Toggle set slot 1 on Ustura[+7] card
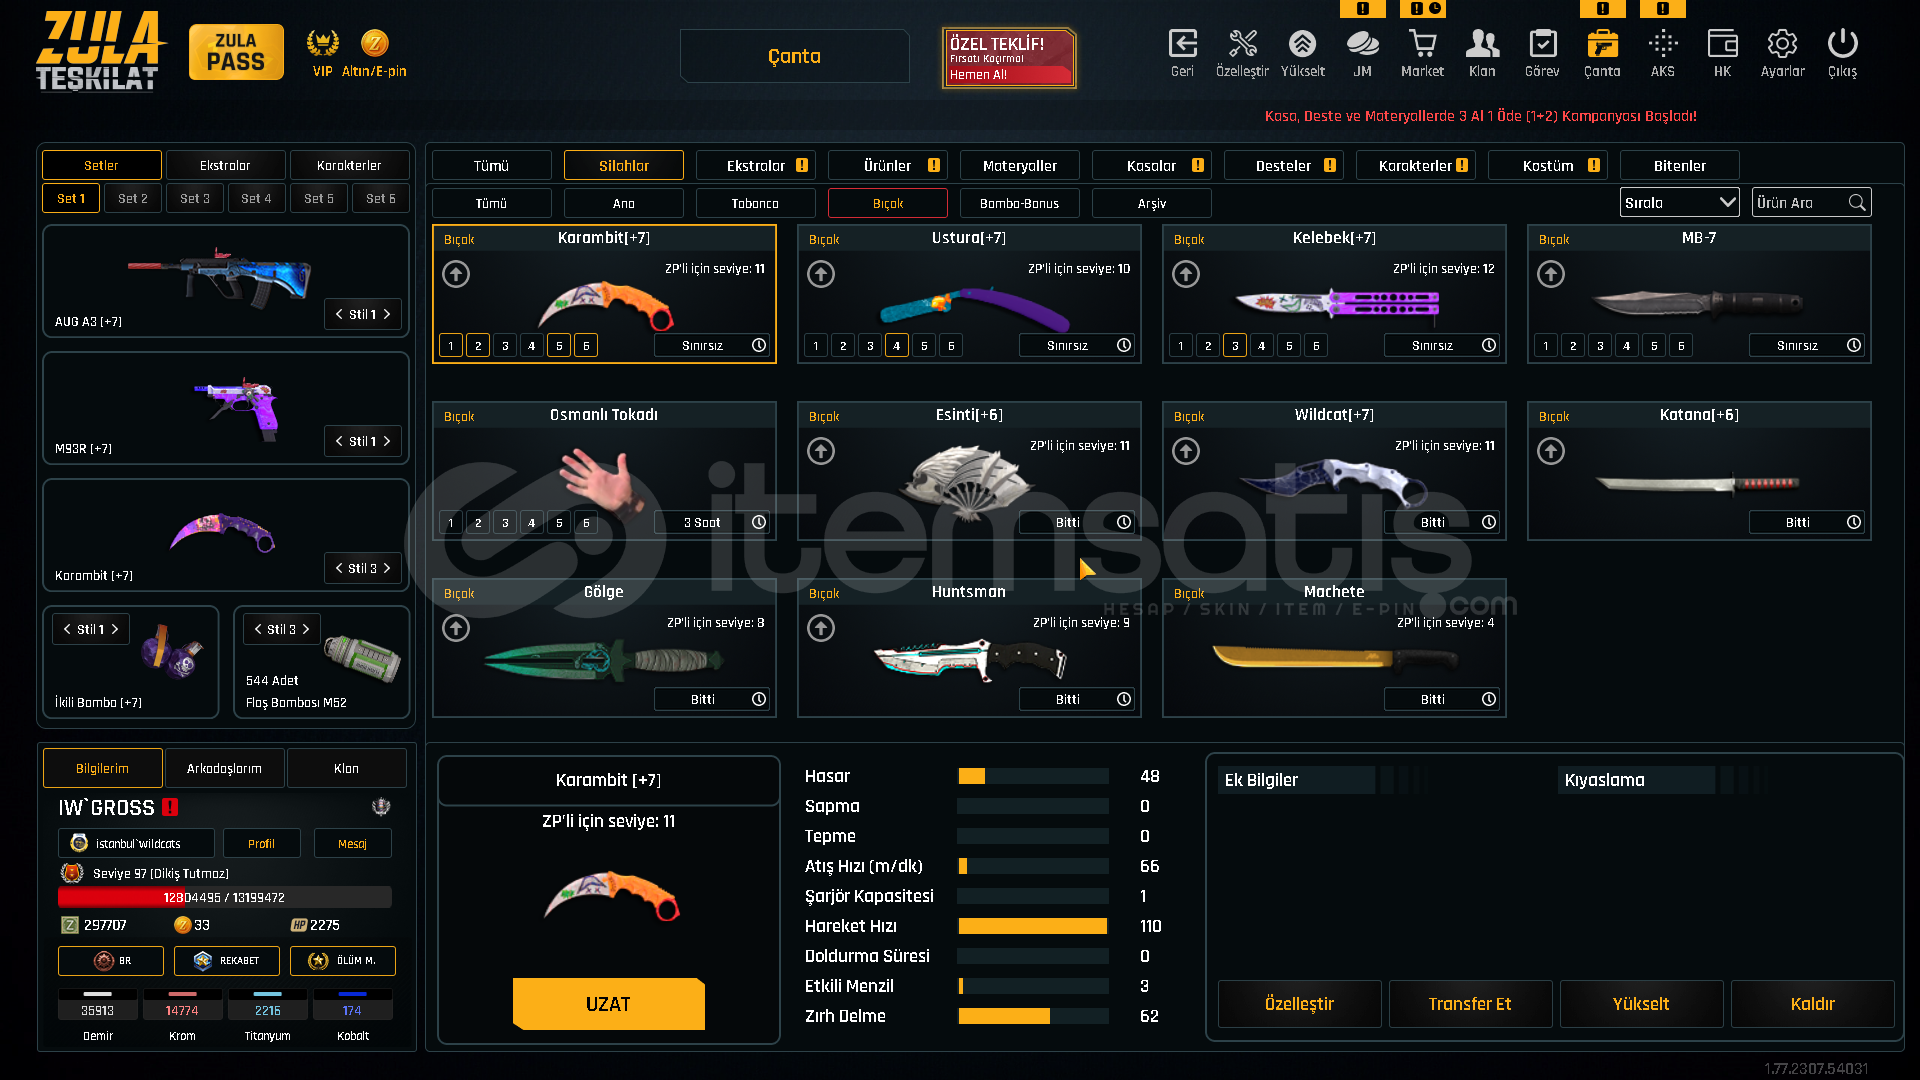The image size is (1920, 1080). coord(816,346)
